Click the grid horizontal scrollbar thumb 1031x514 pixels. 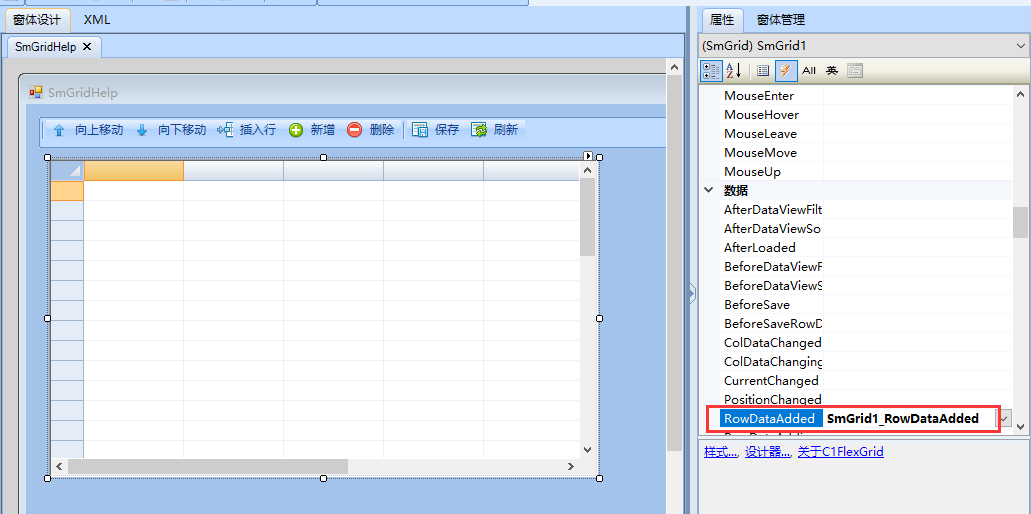[x=208, y=466]
